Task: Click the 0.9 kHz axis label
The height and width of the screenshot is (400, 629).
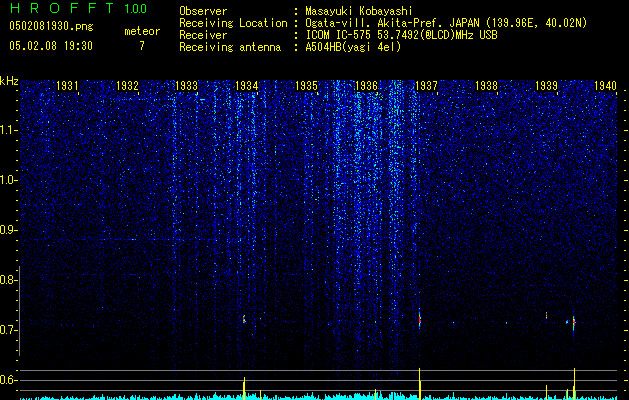Action: (7, 230)
